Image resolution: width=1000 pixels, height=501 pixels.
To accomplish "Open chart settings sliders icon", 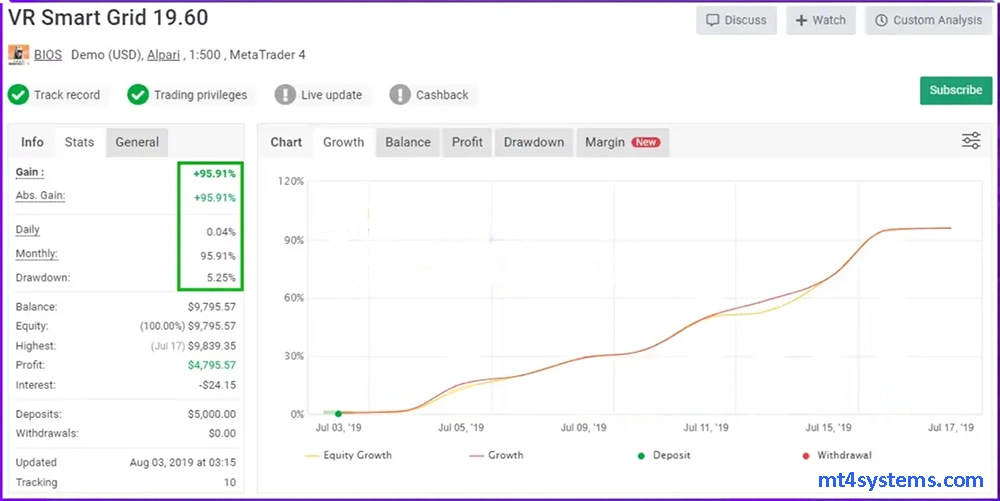I will coord(970,141).
